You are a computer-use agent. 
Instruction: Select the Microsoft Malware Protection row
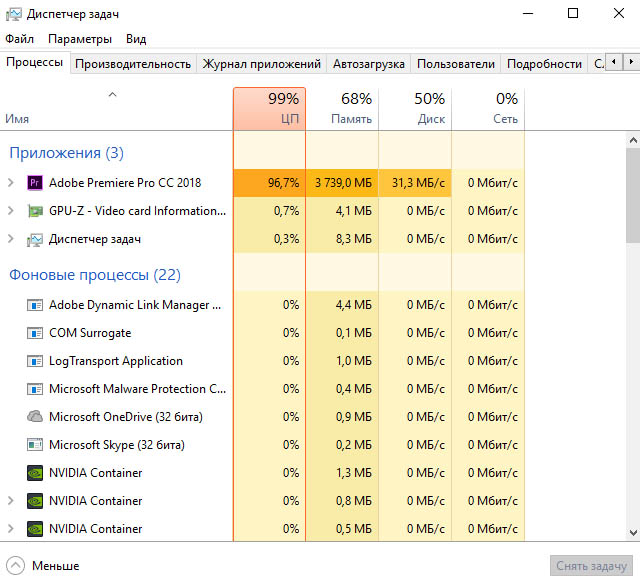click(262, 389)
